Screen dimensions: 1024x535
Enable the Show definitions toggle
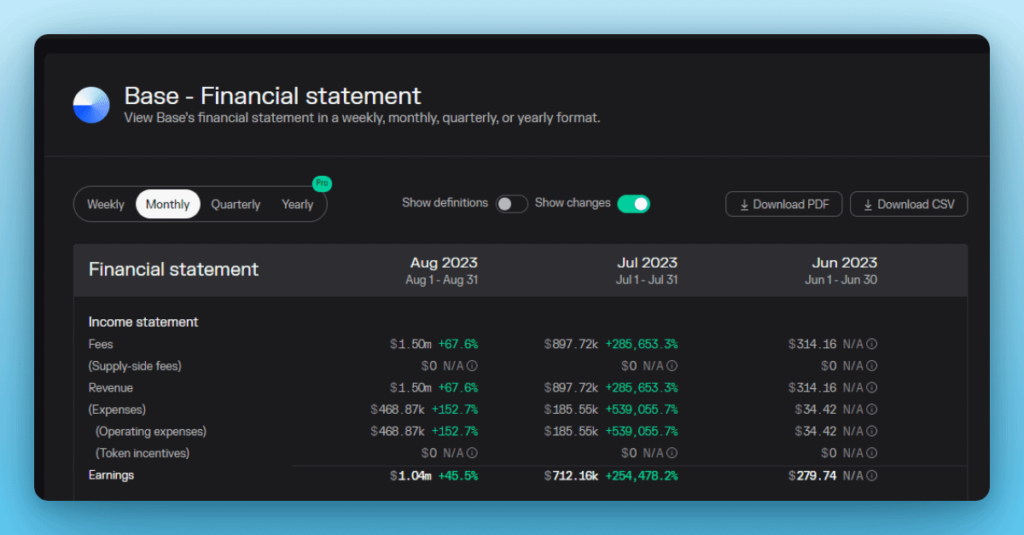[511, 204]
